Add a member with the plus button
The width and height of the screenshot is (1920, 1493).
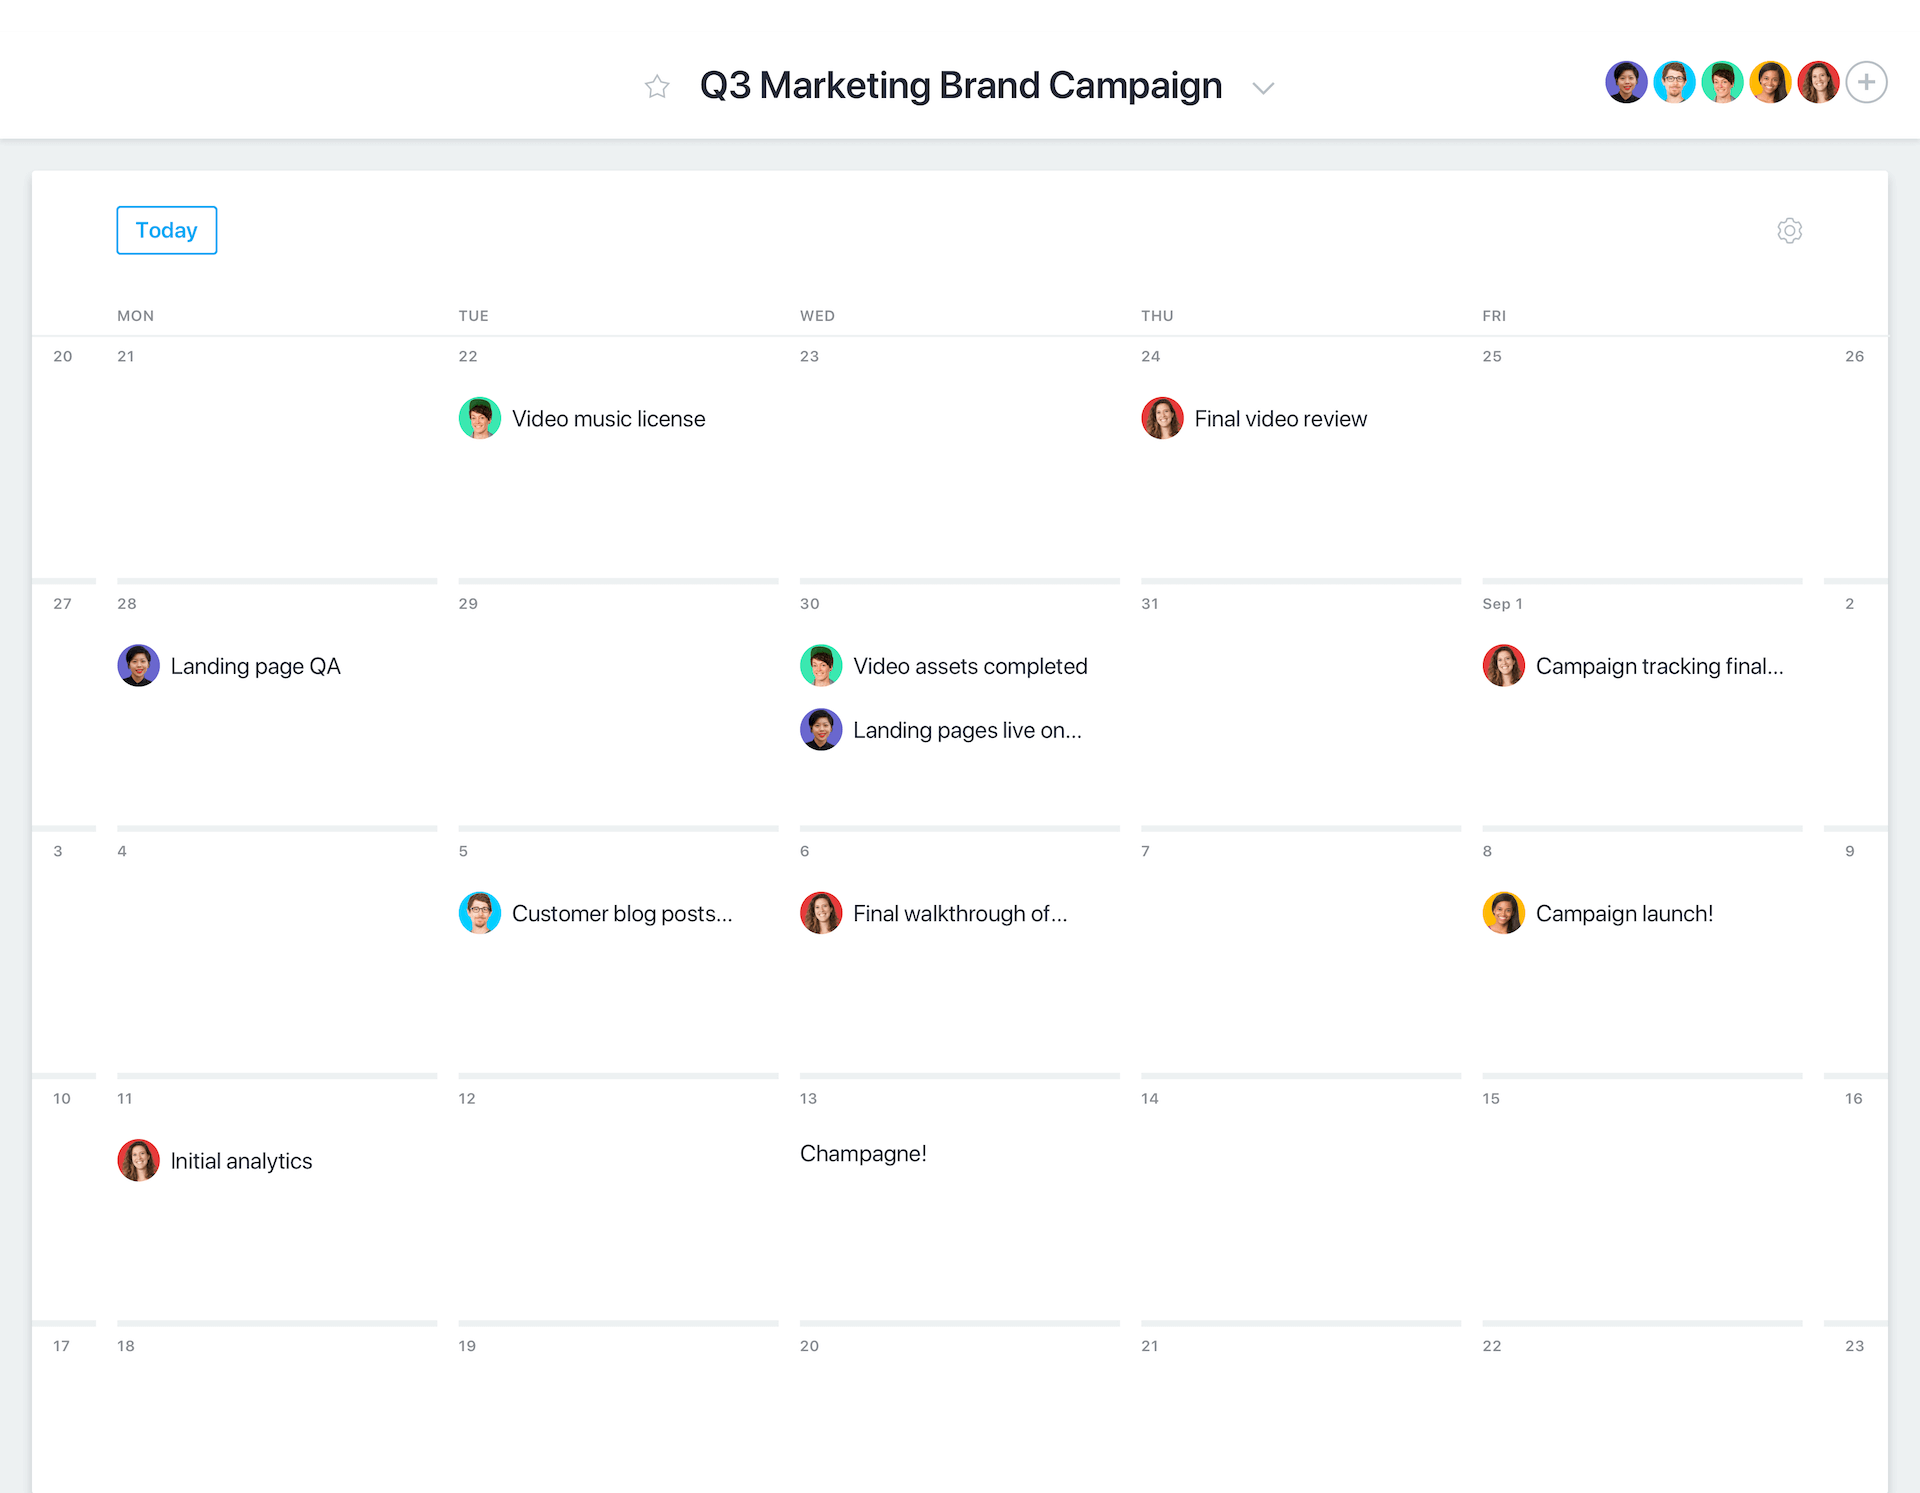(x=1866, y=82)
